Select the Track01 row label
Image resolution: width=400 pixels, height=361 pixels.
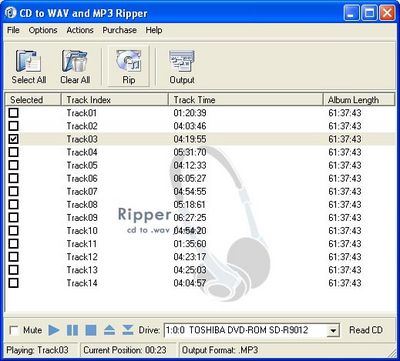tap(82, 113)
